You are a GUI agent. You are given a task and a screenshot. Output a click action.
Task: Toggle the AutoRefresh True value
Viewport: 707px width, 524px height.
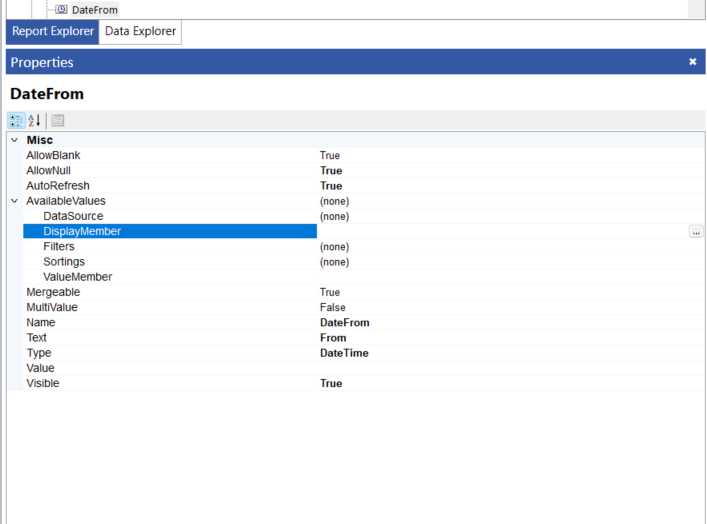(x=331, y=186)
